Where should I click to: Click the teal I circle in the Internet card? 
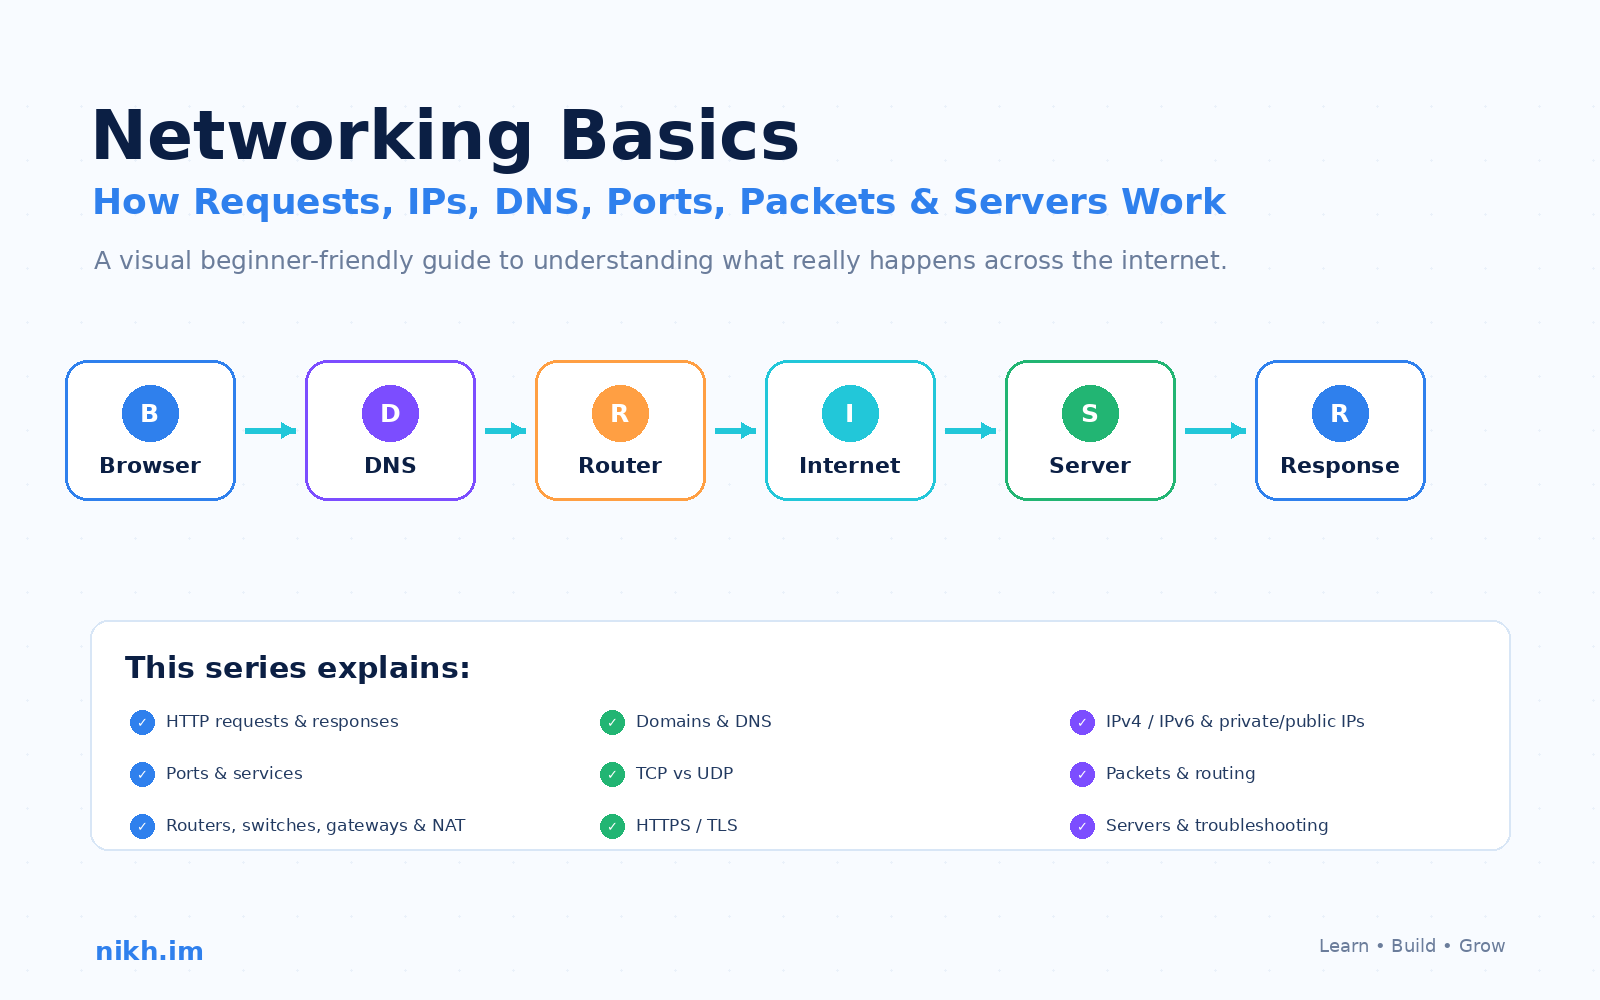coord(850,413)
